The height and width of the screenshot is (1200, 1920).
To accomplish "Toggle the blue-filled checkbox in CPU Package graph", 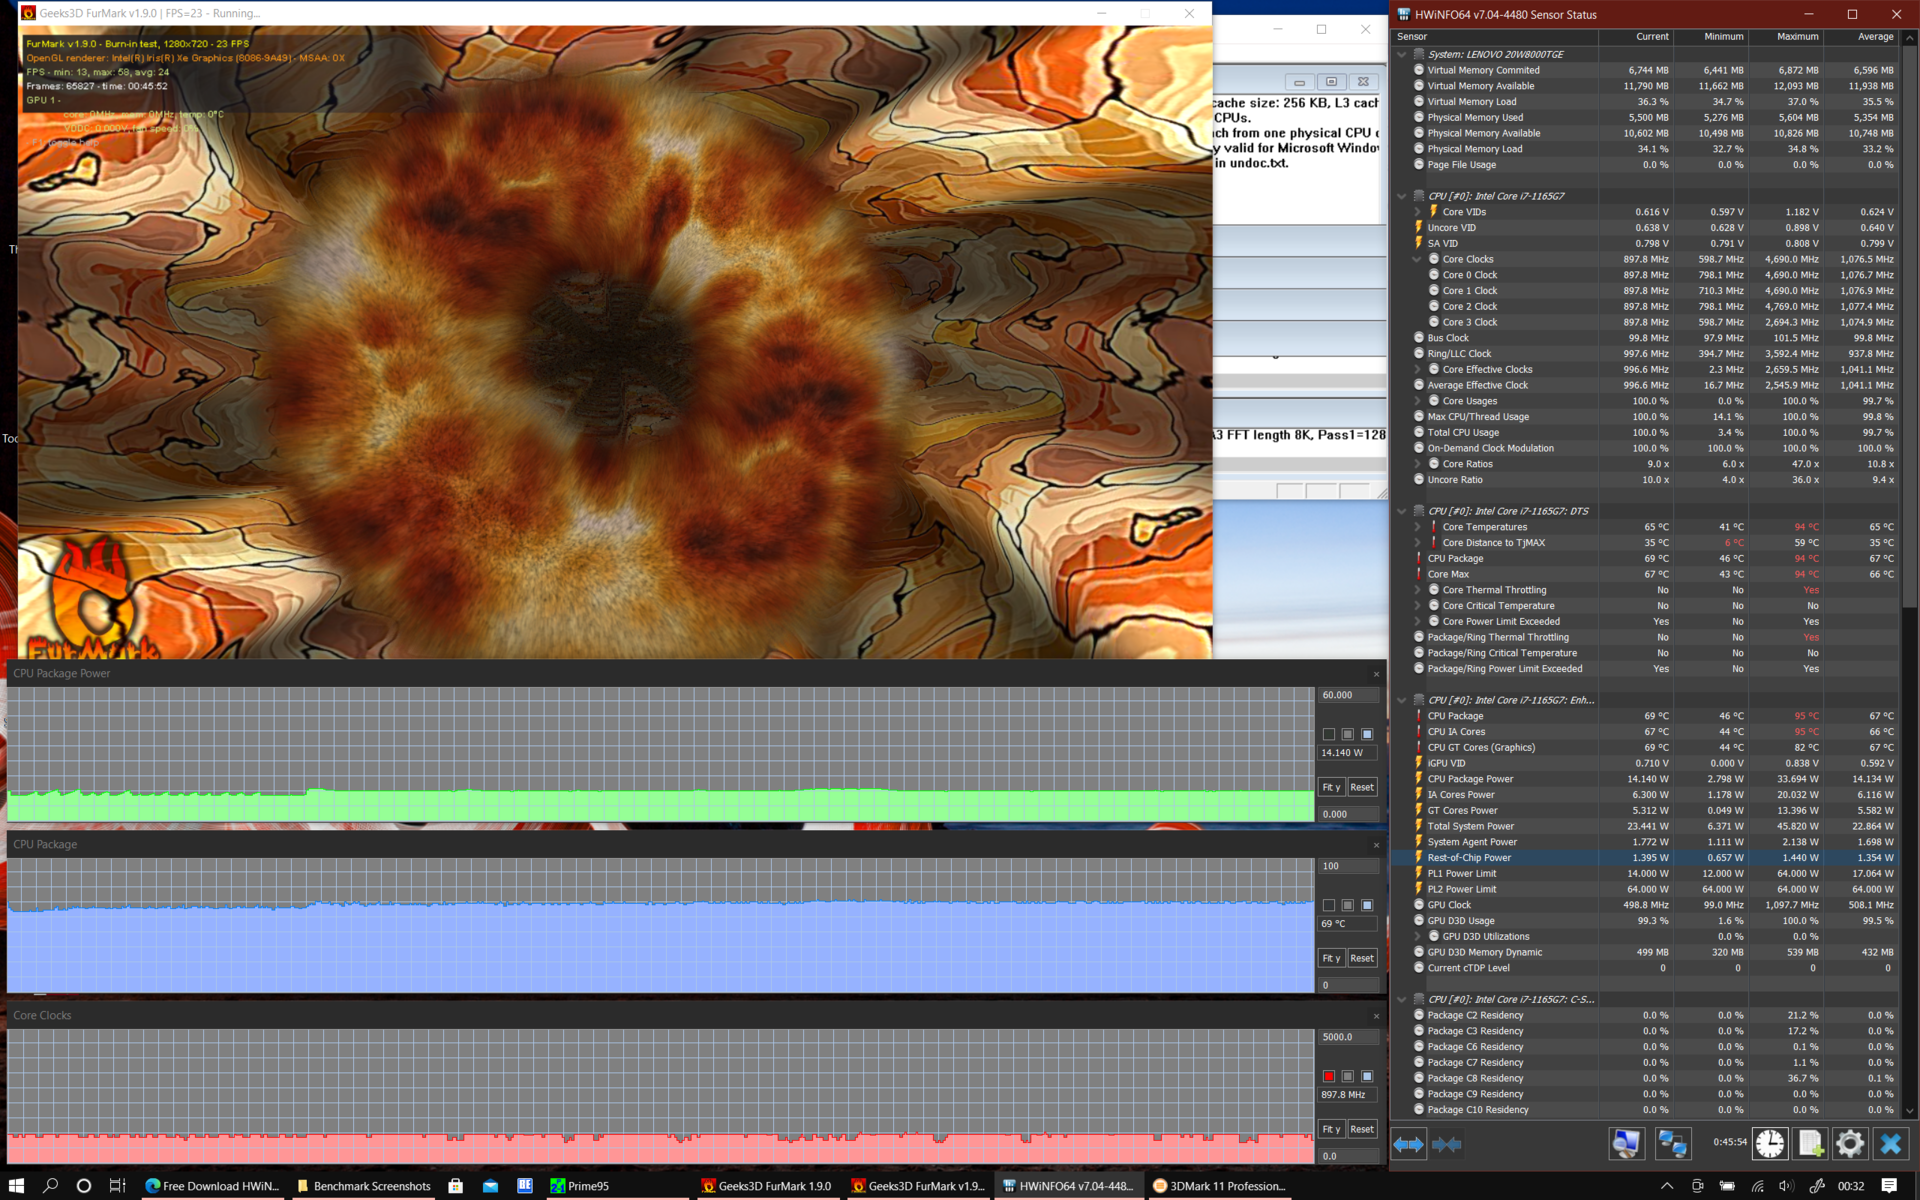I will (x=1367, y=905).
